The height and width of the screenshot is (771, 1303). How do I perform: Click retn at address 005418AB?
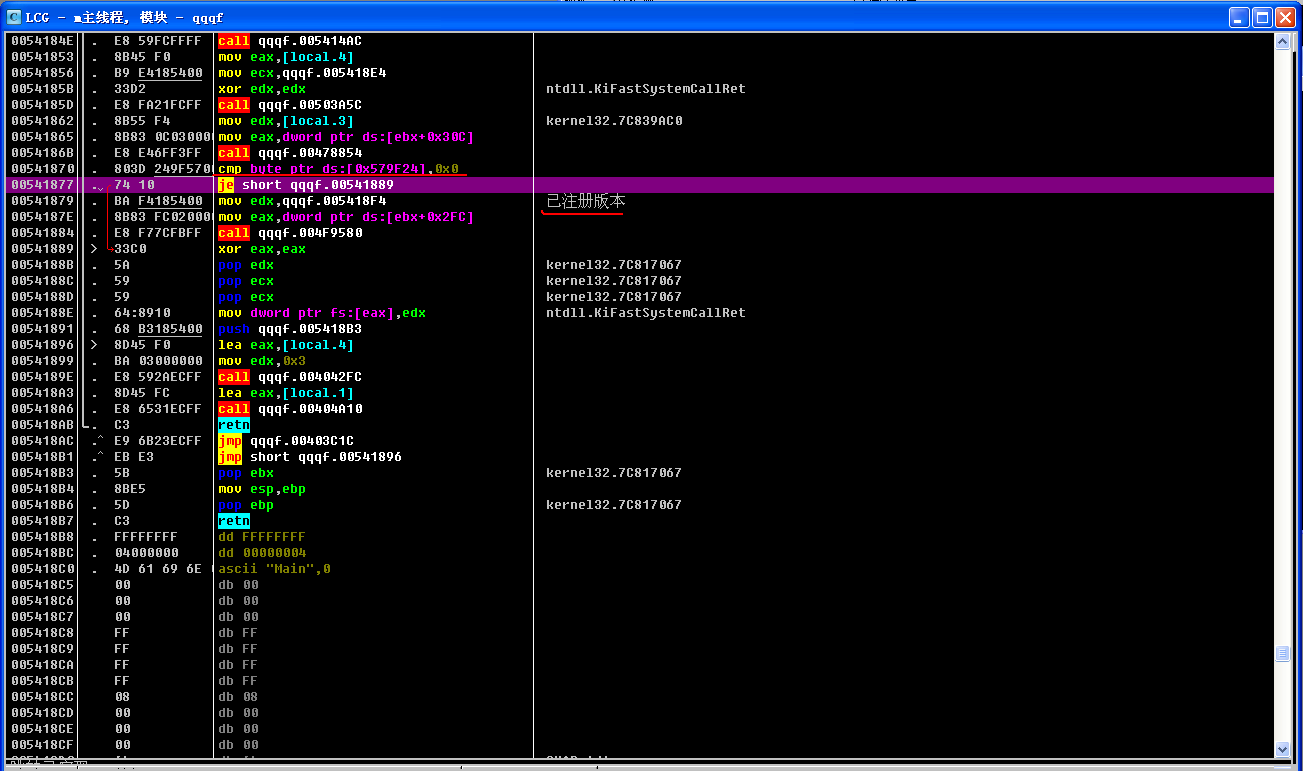tap(234, 425)
